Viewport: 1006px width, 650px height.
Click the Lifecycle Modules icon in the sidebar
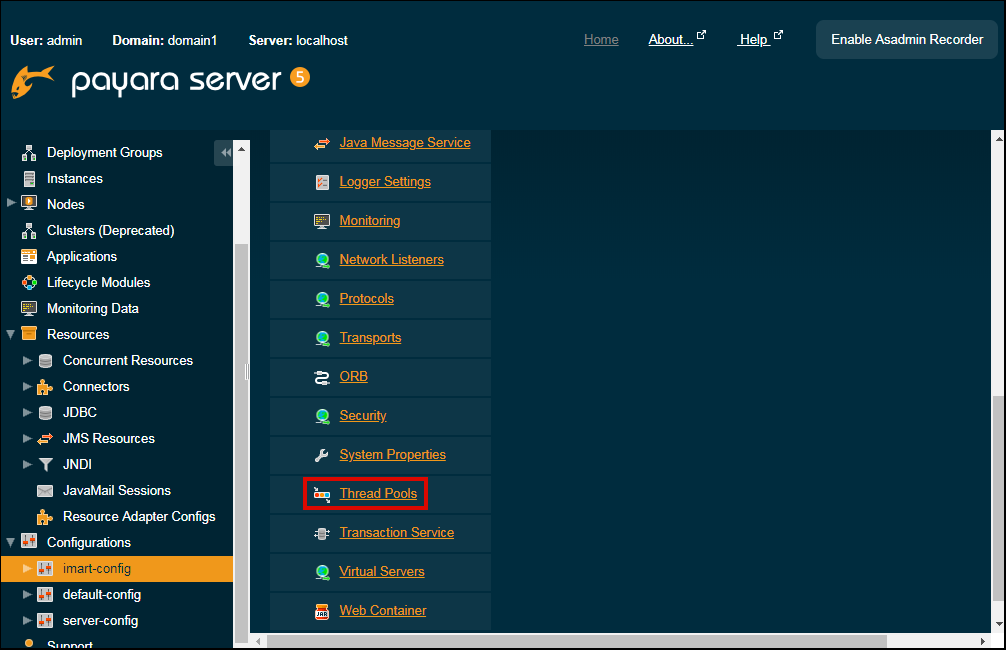click(x=29, y=283)
